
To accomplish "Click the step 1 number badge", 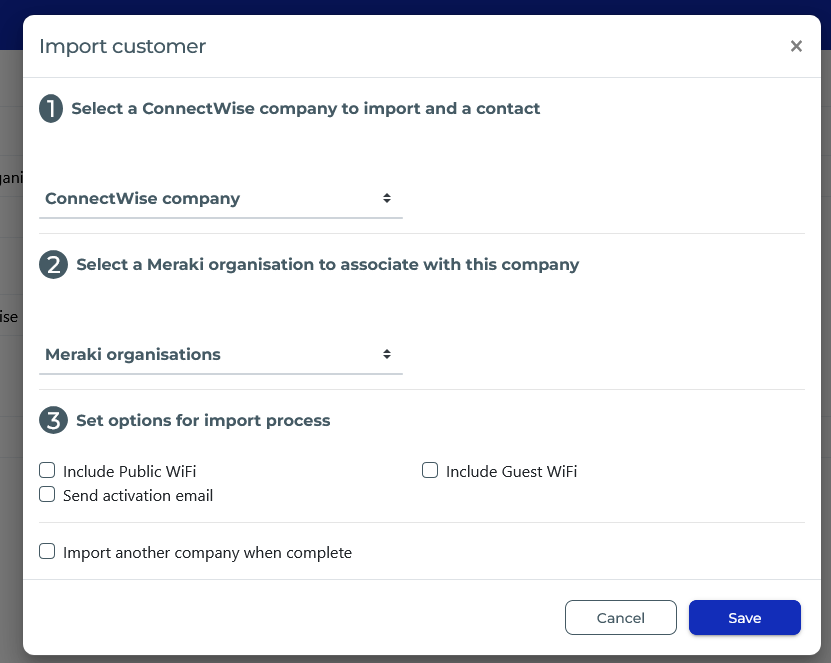I will point(51,109).
